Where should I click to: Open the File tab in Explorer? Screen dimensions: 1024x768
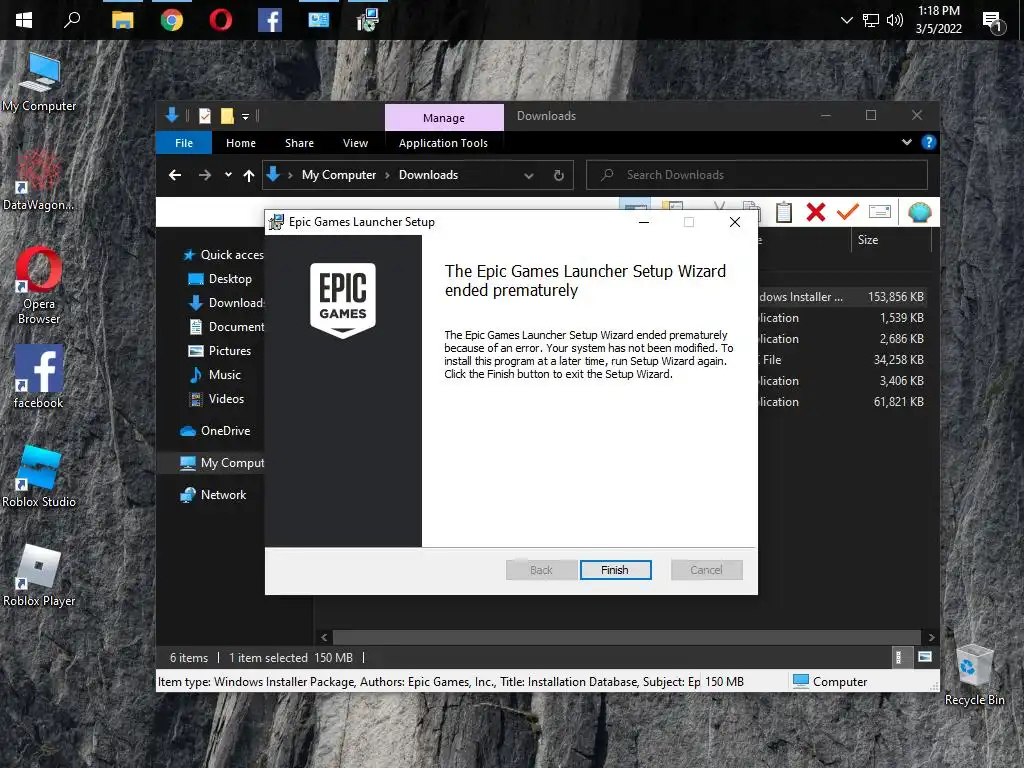pyautogui.click(x=184, y=142)
